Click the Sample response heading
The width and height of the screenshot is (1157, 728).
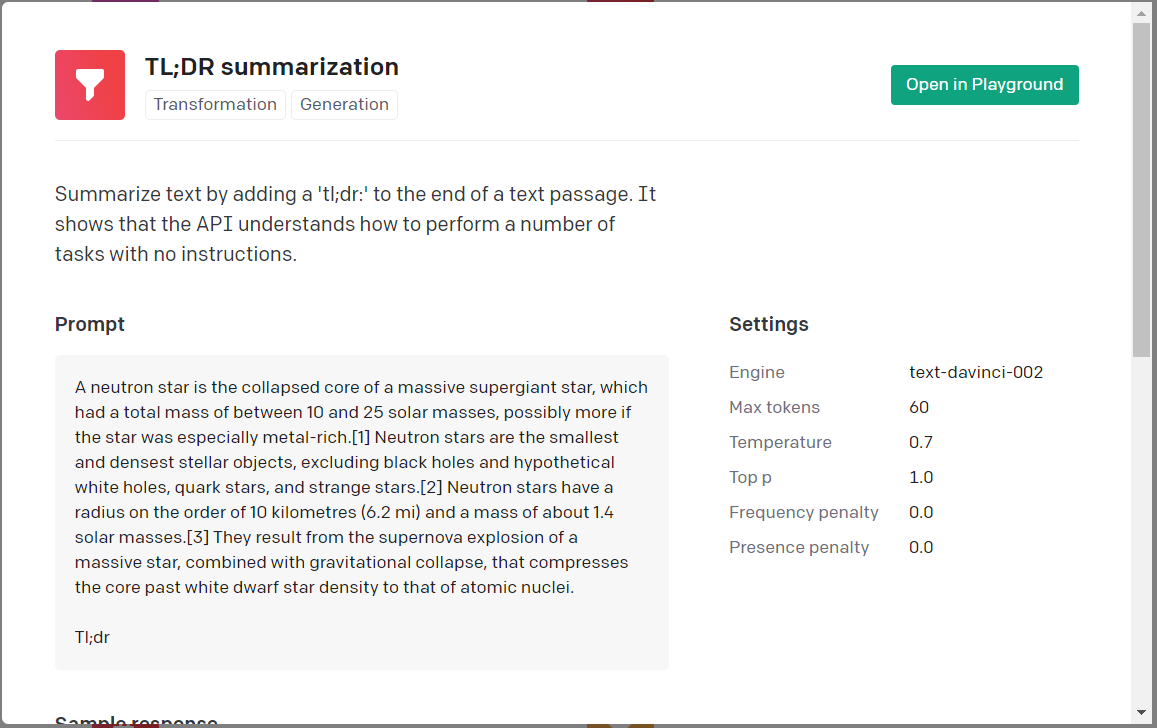click(x=135, y=721)
